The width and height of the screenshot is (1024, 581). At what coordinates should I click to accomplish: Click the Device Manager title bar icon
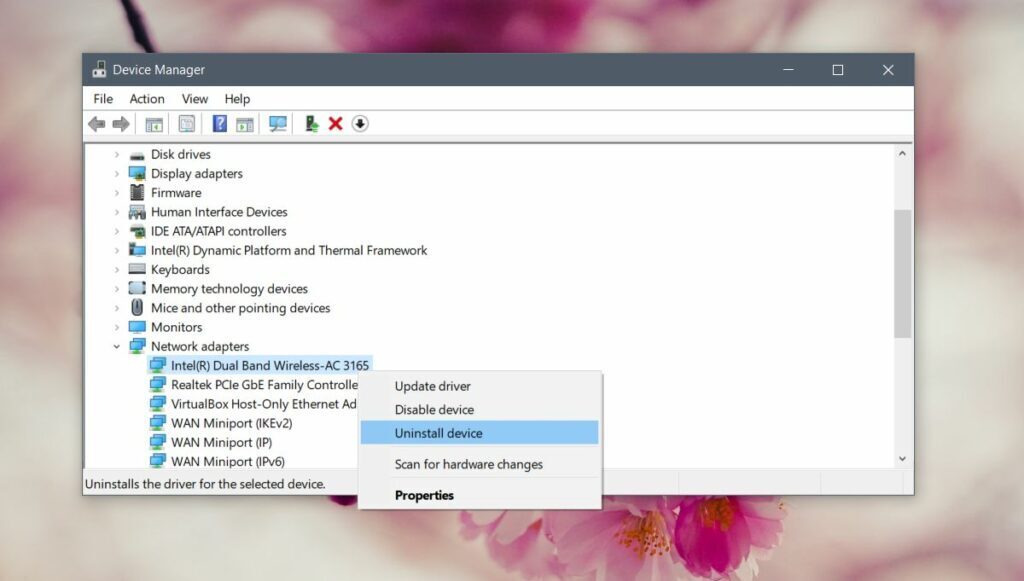coord(99,69)
